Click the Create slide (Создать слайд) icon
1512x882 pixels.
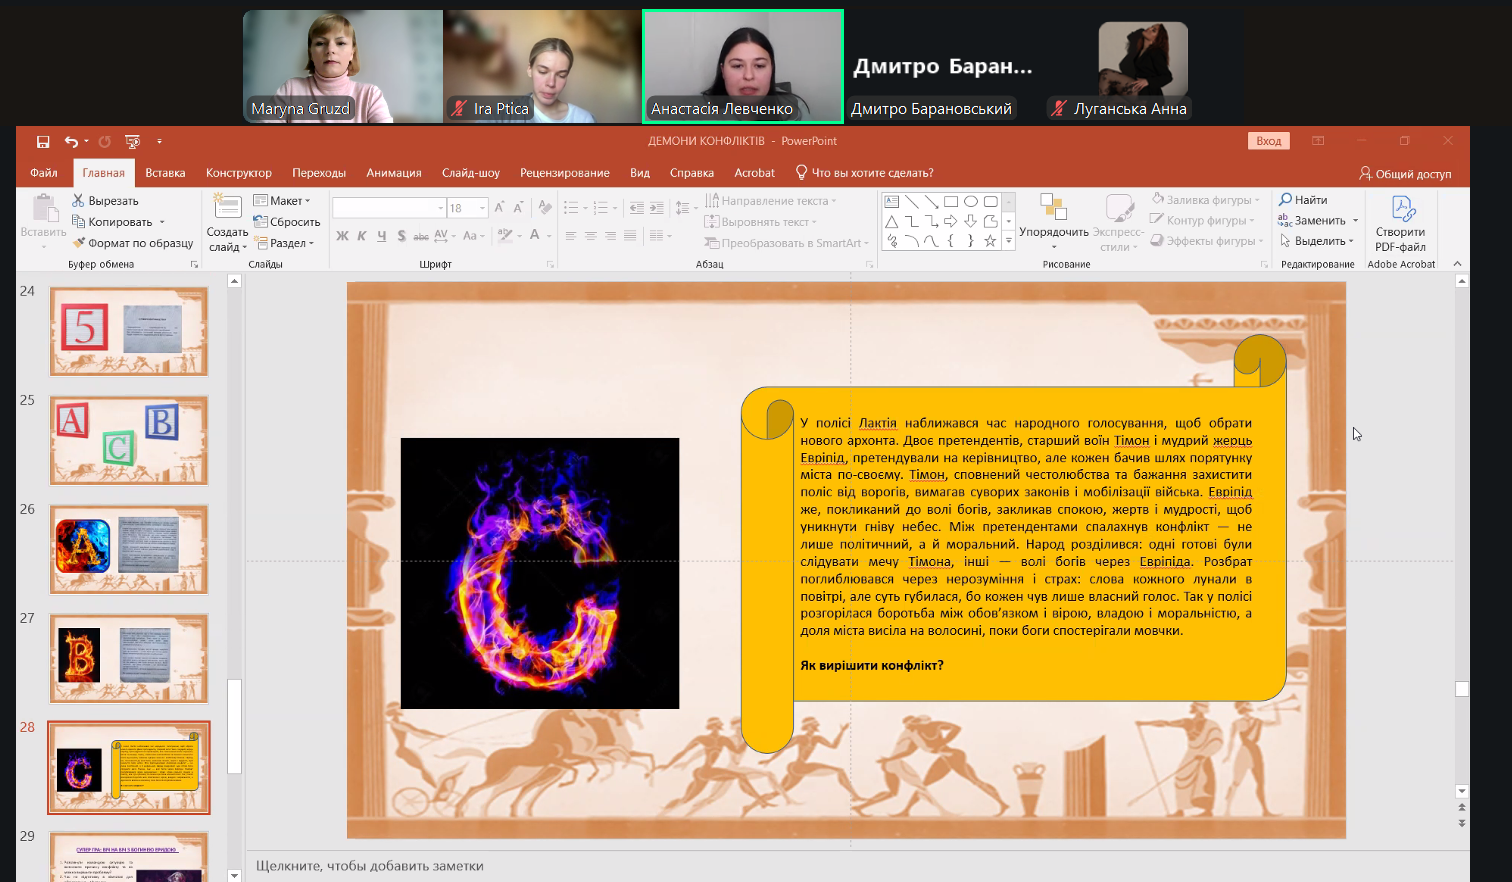pyautogui.click(x=227, y=208)
